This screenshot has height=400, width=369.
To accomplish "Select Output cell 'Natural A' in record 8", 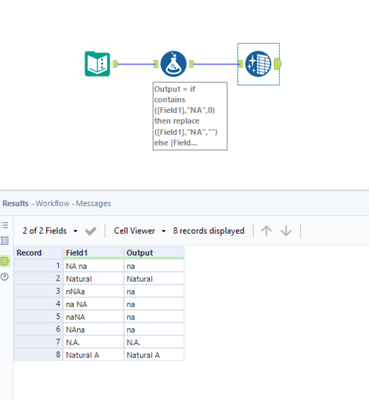I will click(x=154, y=355).
